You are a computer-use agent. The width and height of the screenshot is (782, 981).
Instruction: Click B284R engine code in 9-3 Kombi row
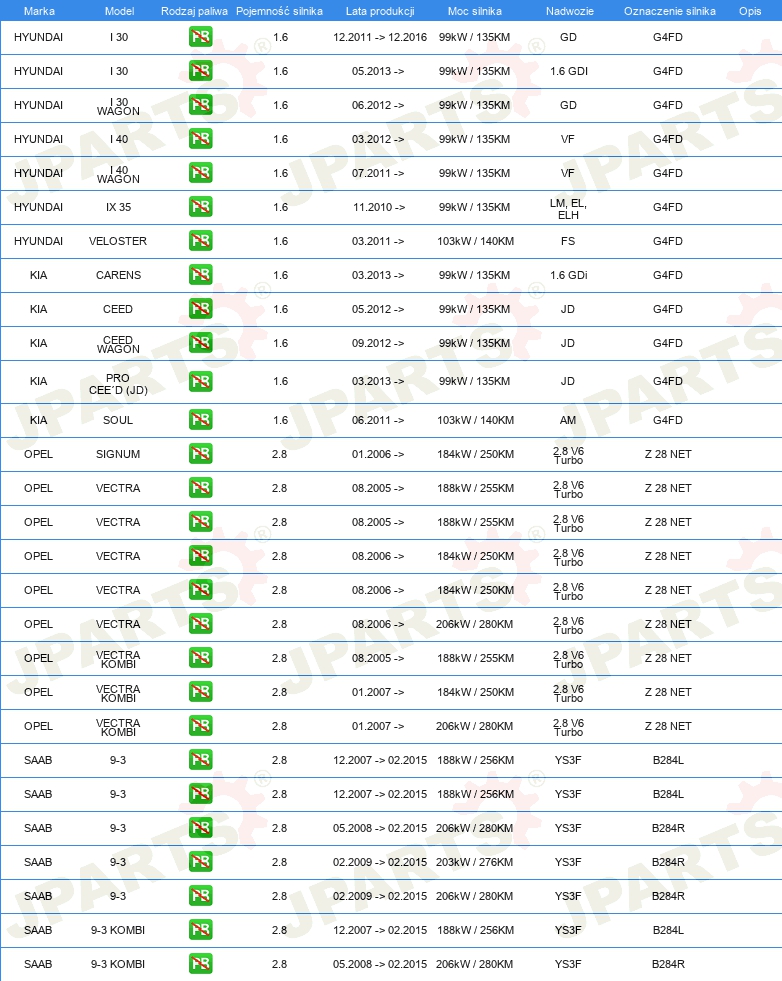click(668, 964)
